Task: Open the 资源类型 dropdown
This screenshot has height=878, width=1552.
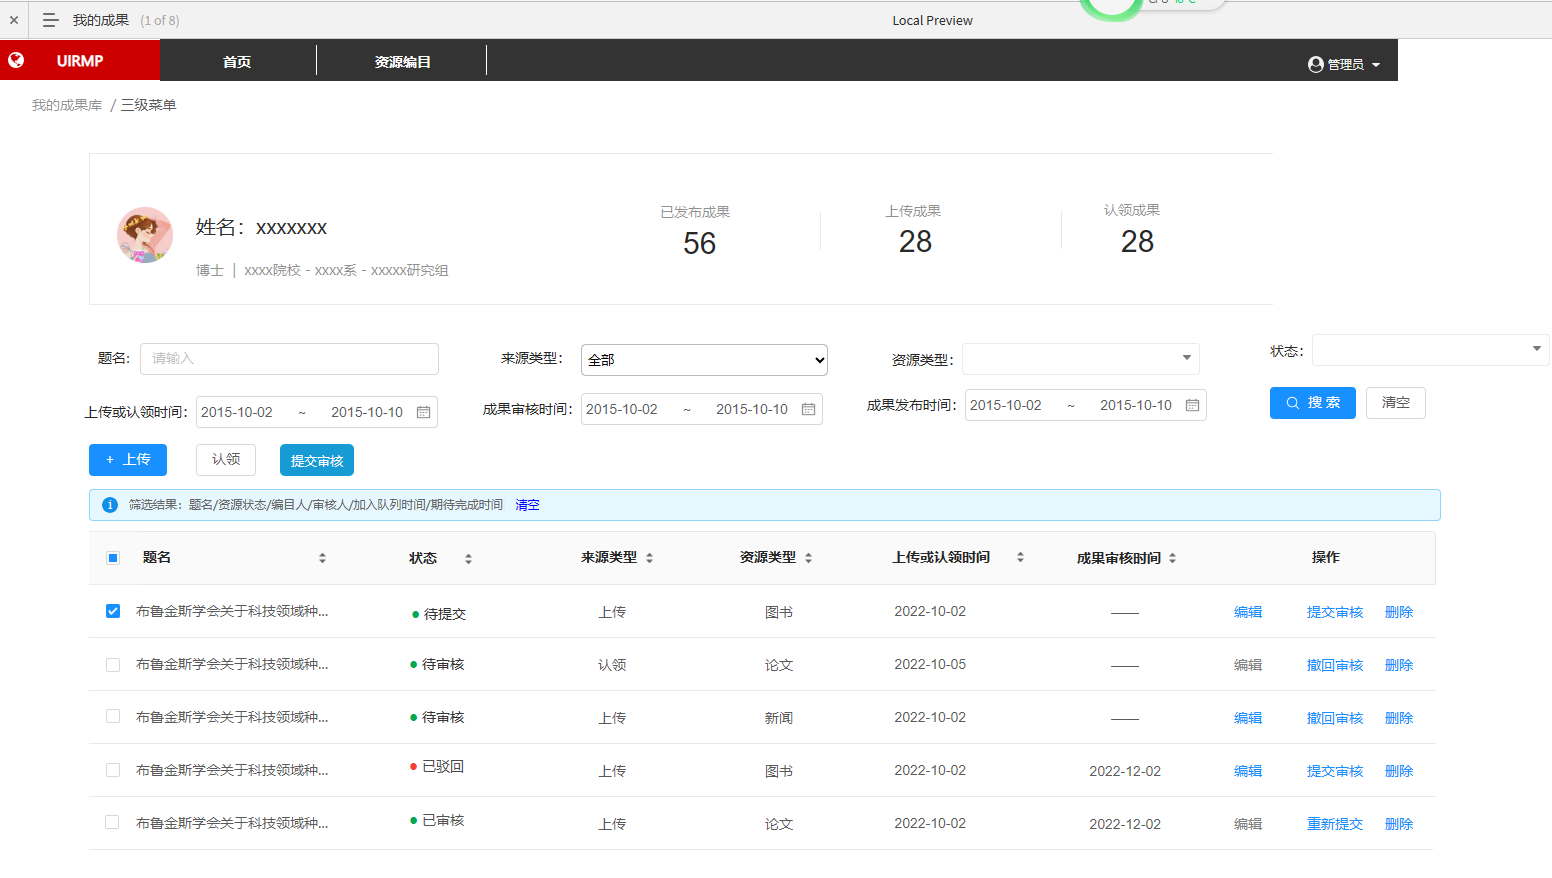Action: point(1081,358)
